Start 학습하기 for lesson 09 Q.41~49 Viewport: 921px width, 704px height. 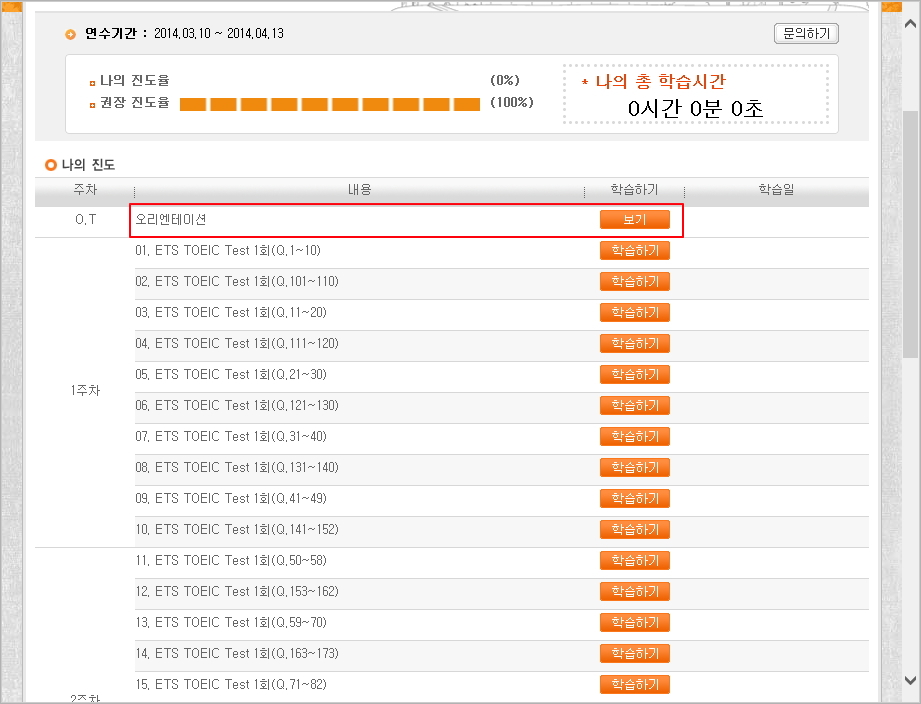tap(634, 498)
